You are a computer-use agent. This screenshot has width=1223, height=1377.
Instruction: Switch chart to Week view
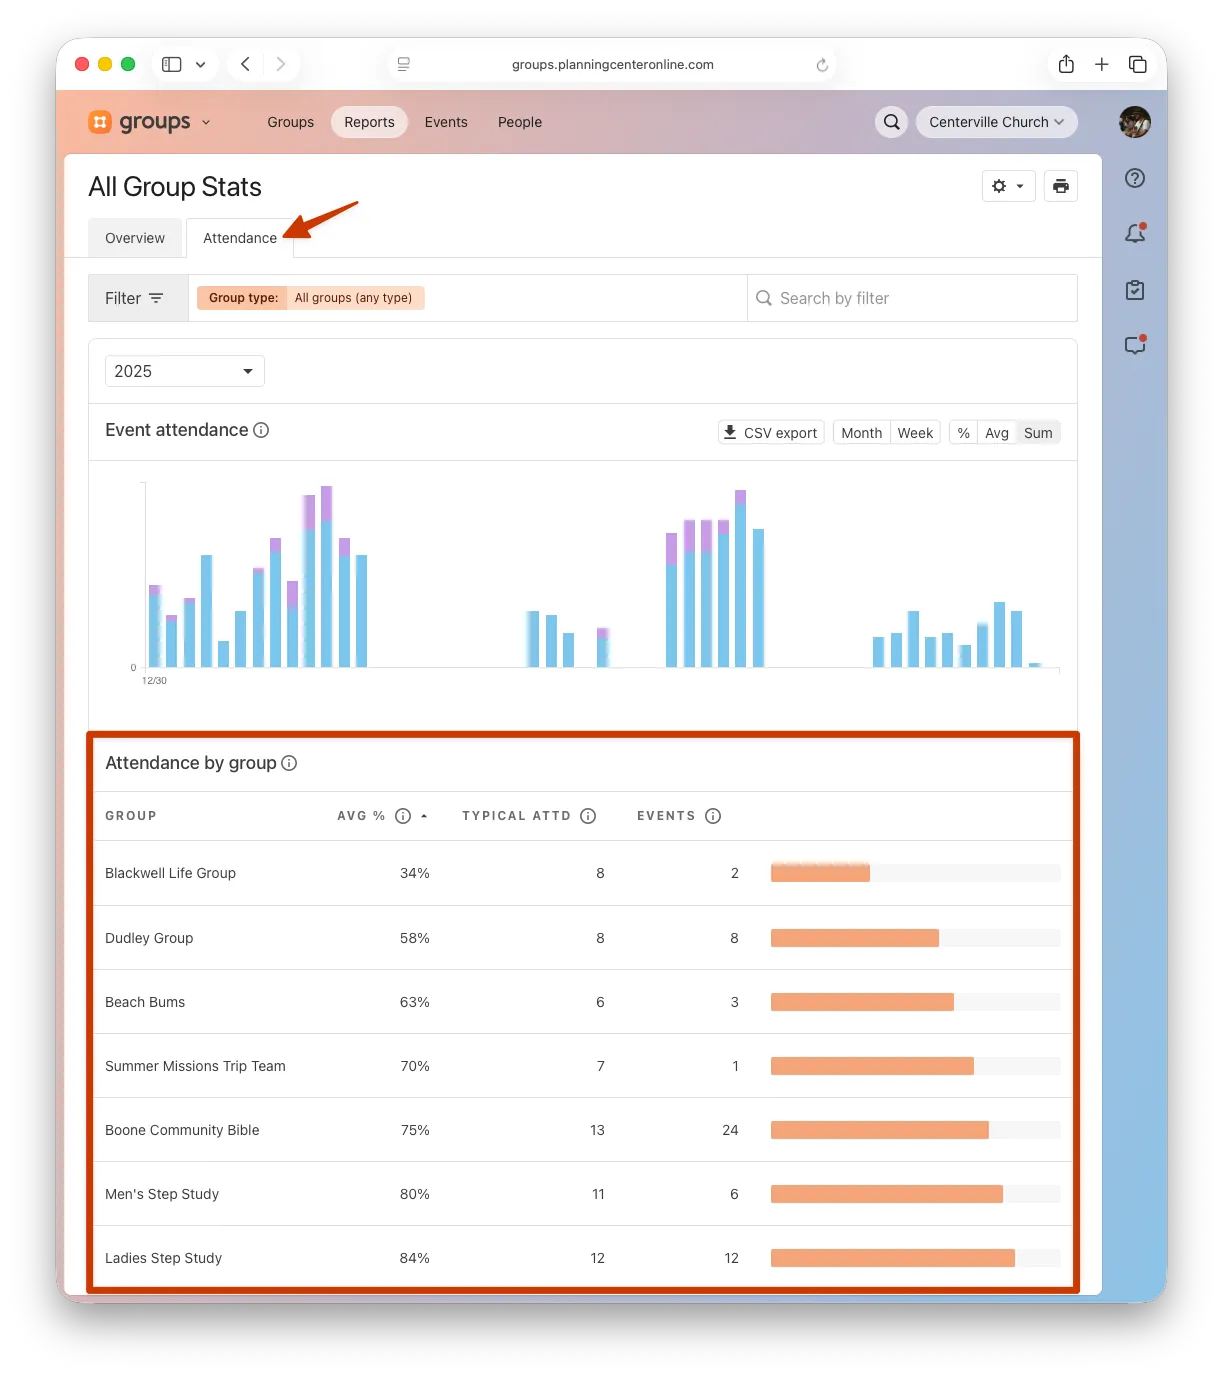[x=914, y=433]
